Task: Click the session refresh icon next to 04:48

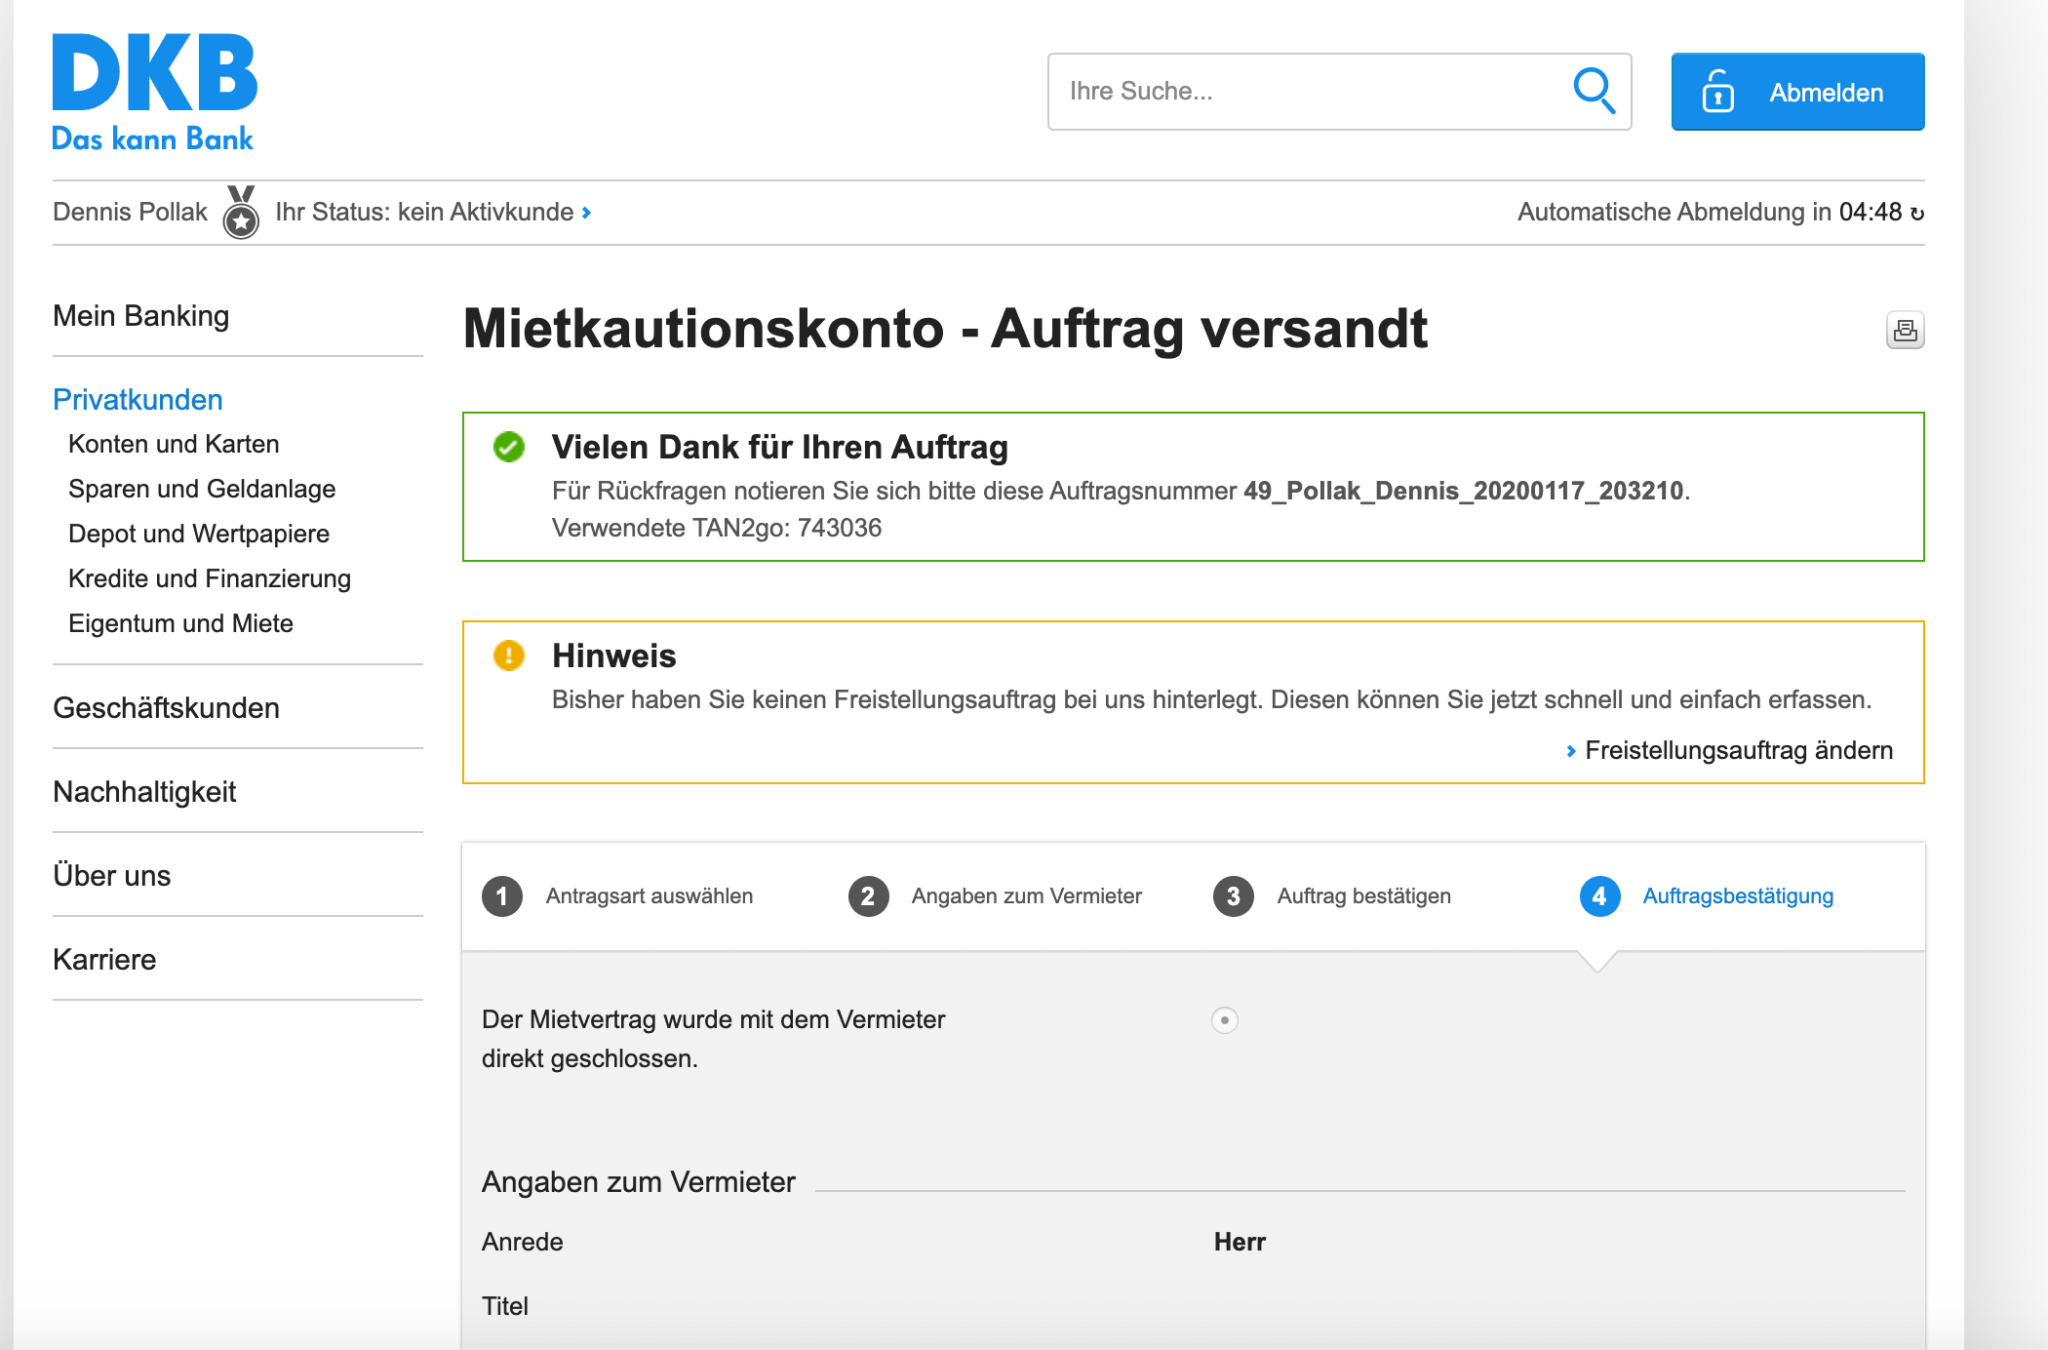Action: (x=1917, y=211)
